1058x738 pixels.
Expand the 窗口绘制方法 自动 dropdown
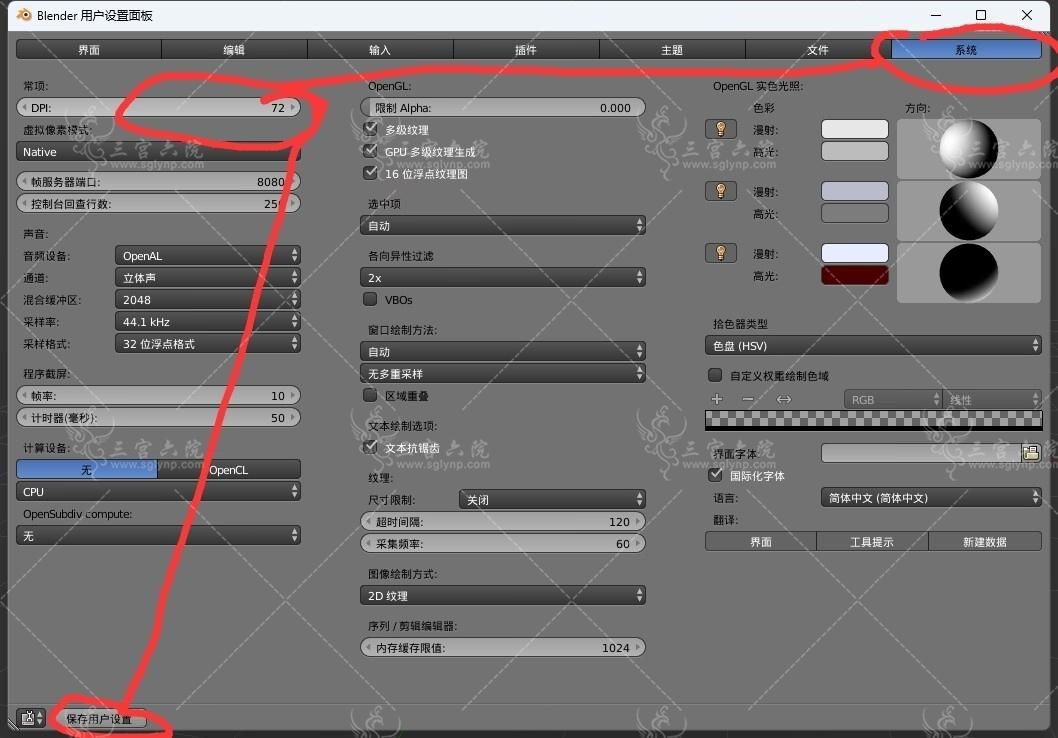click(503, 351)
